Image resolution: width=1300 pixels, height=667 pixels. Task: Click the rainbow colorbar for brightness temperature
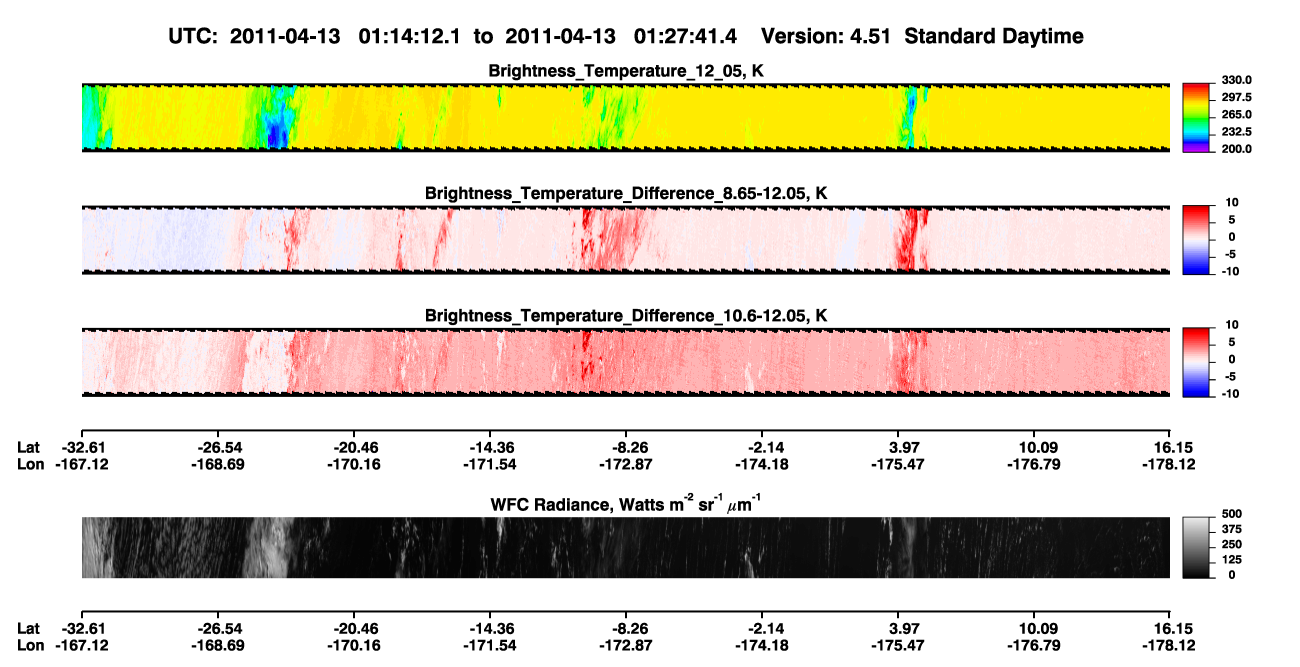[x=1197, y=117]
